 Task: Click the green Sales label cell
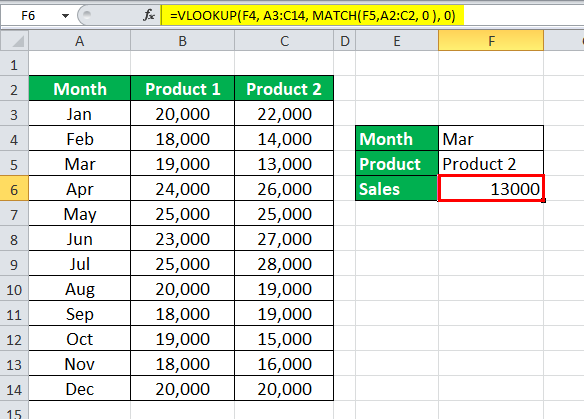[x=397, y=188]
